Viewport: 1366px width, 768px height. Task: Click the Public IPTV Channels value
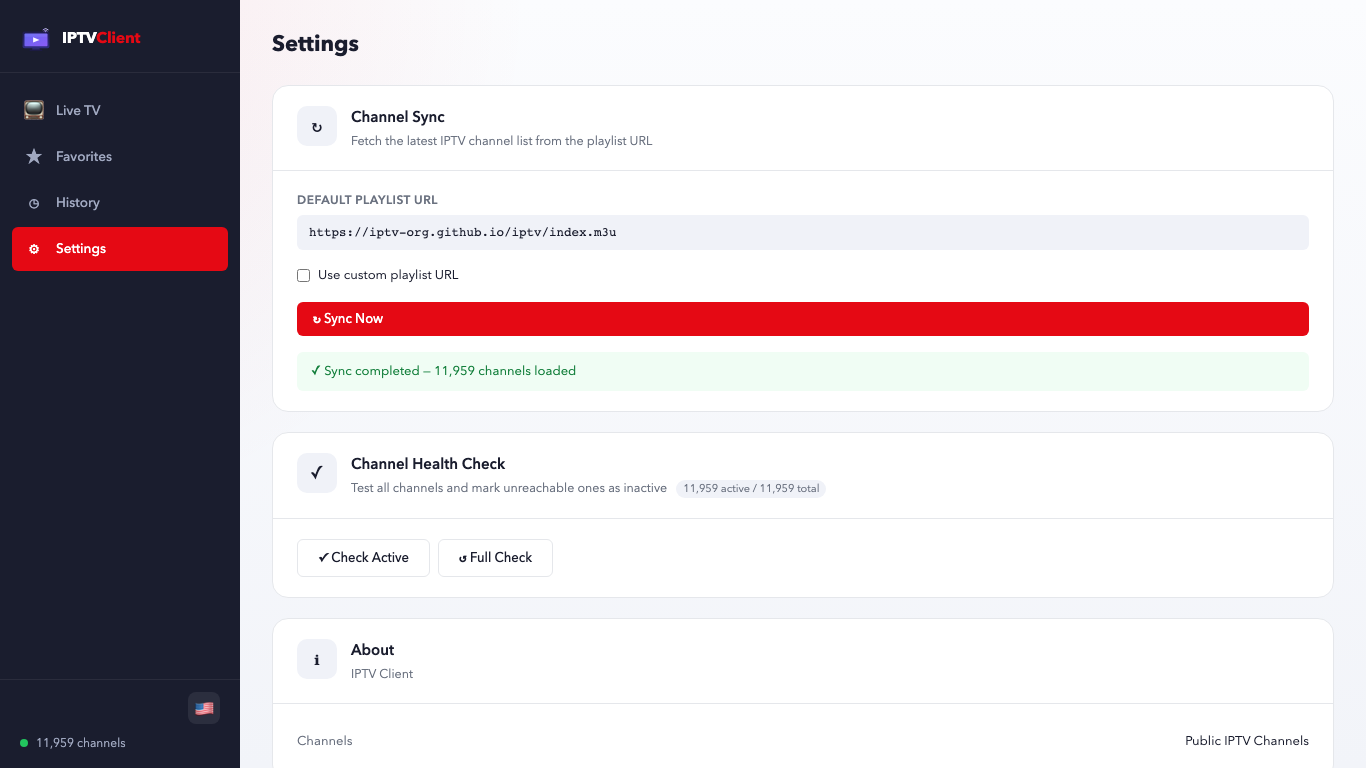pyautogui.click(x=1246, y=741)
